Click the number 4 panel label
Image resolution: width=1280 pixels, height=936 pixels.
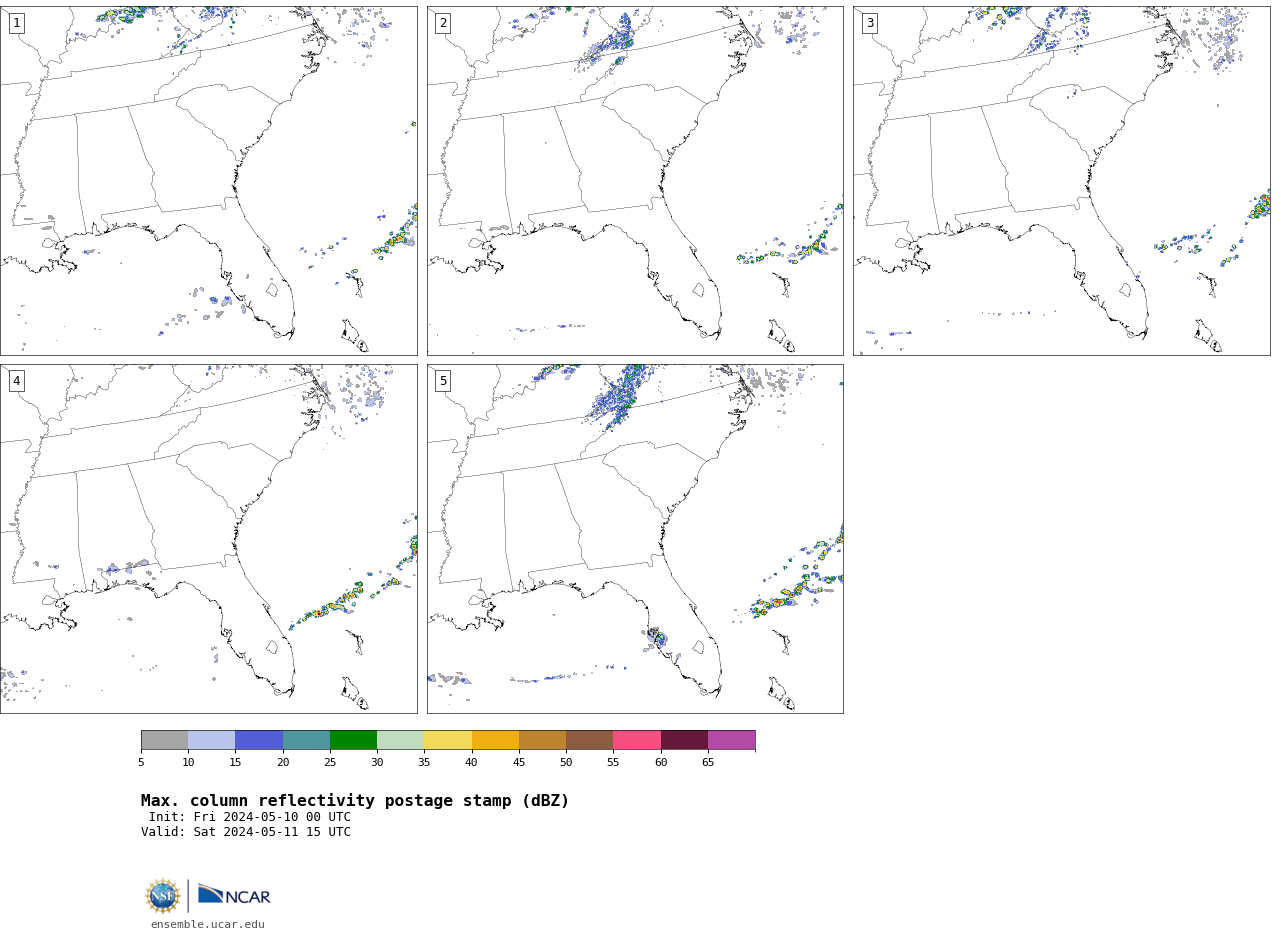coord(16,381)
